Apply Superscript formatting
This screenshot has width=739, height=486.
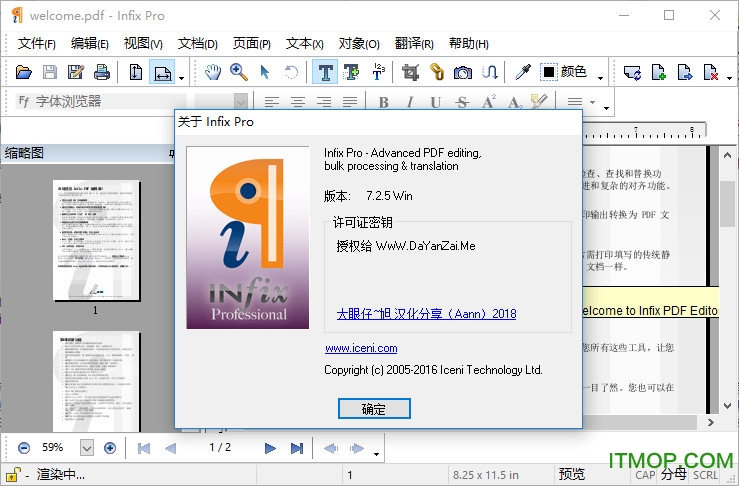tap(488, 101)
